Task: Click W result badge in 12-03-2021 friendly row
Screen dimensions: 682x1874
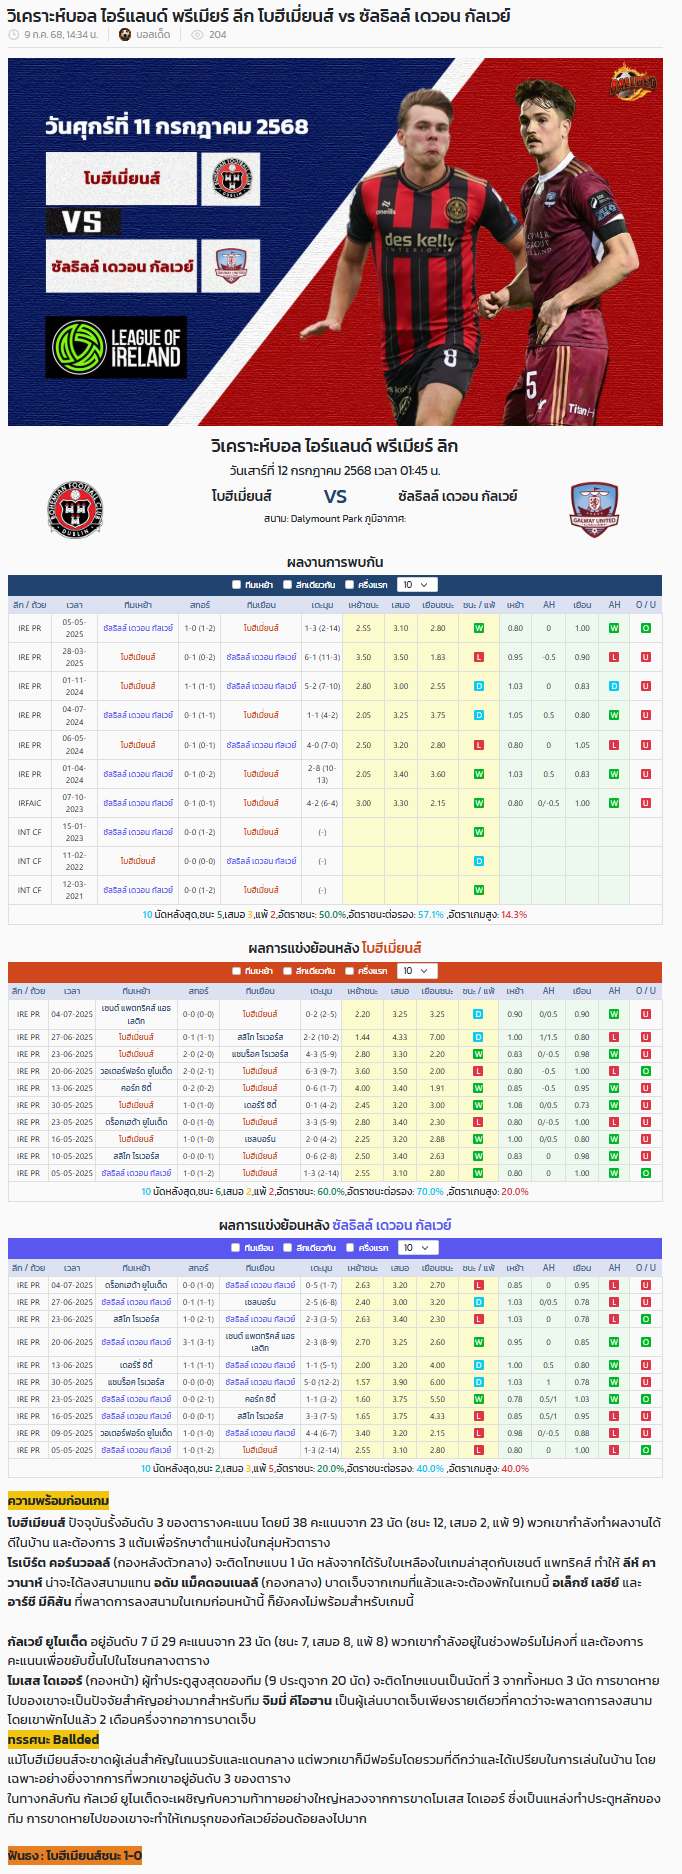Action: click(x=479, y=890)
